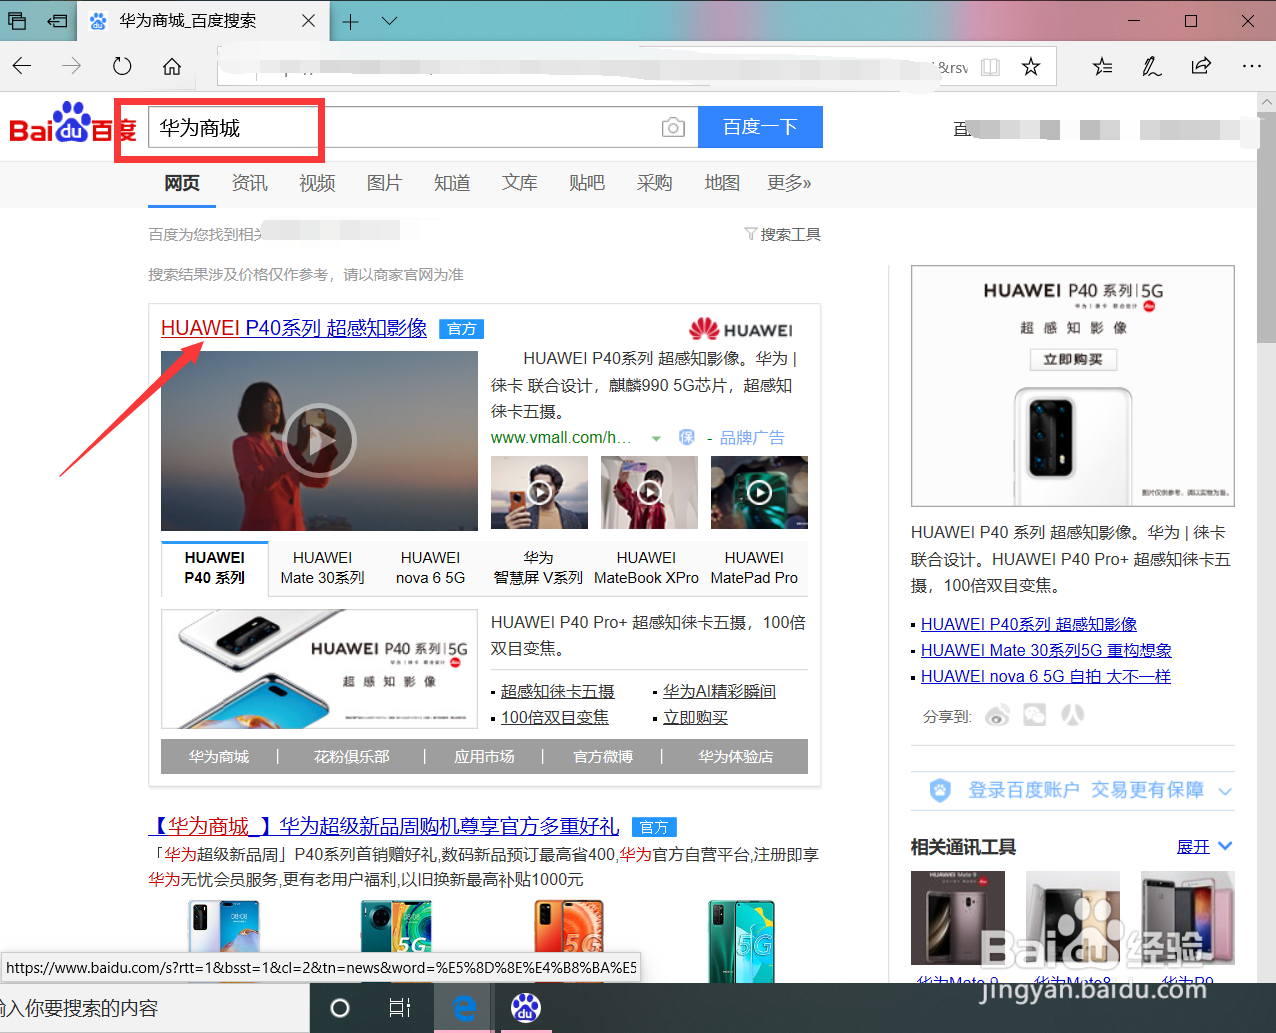Open browser settings and more ellipsis
The image size is (1276, 1033).
1252,66
